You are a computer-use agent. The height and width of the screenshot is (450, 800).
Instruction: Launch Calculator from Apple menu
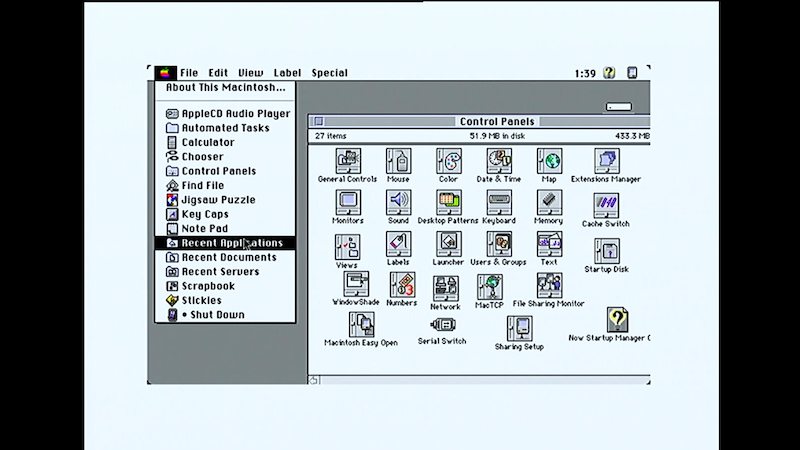pyautogui.click(x=225, y=142)
